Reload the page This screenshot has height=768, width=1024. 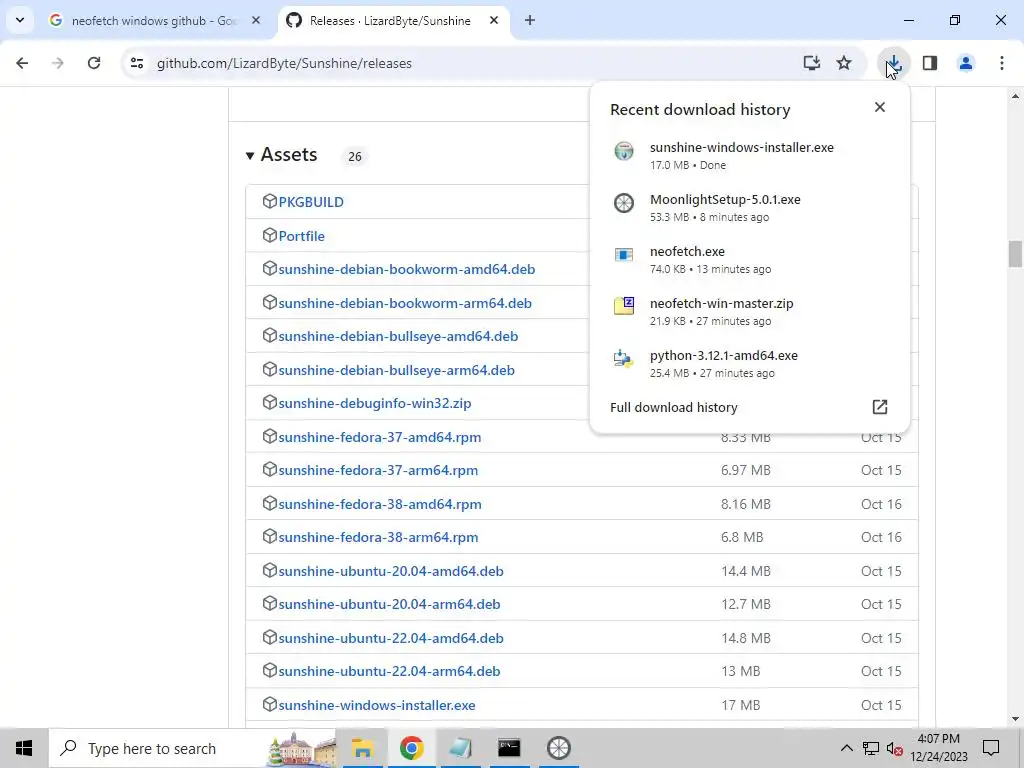pos(94,63)
